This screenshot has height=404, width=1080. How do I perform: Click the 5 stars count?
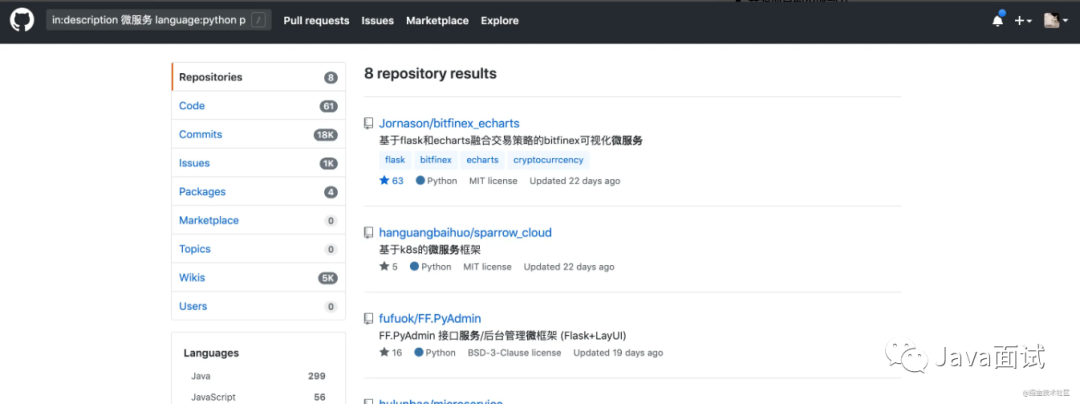(388, 266)
